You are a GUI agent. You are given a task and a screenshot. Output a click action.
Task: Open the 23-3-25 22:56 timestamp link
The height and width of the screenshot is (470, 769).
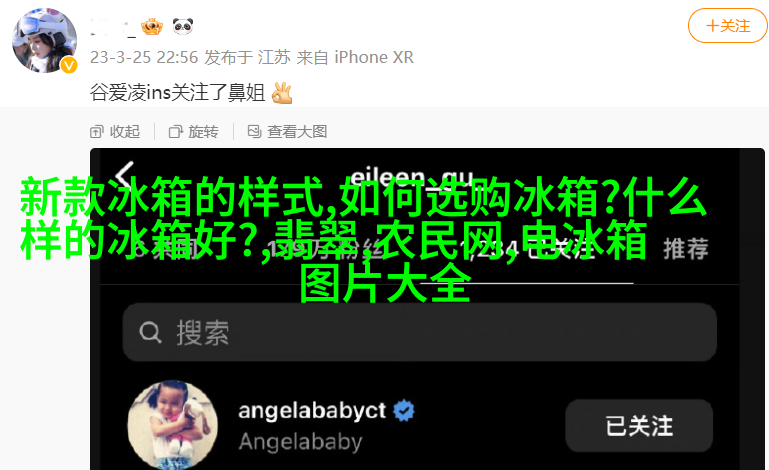pyautogui.click(x=144, y=57)
